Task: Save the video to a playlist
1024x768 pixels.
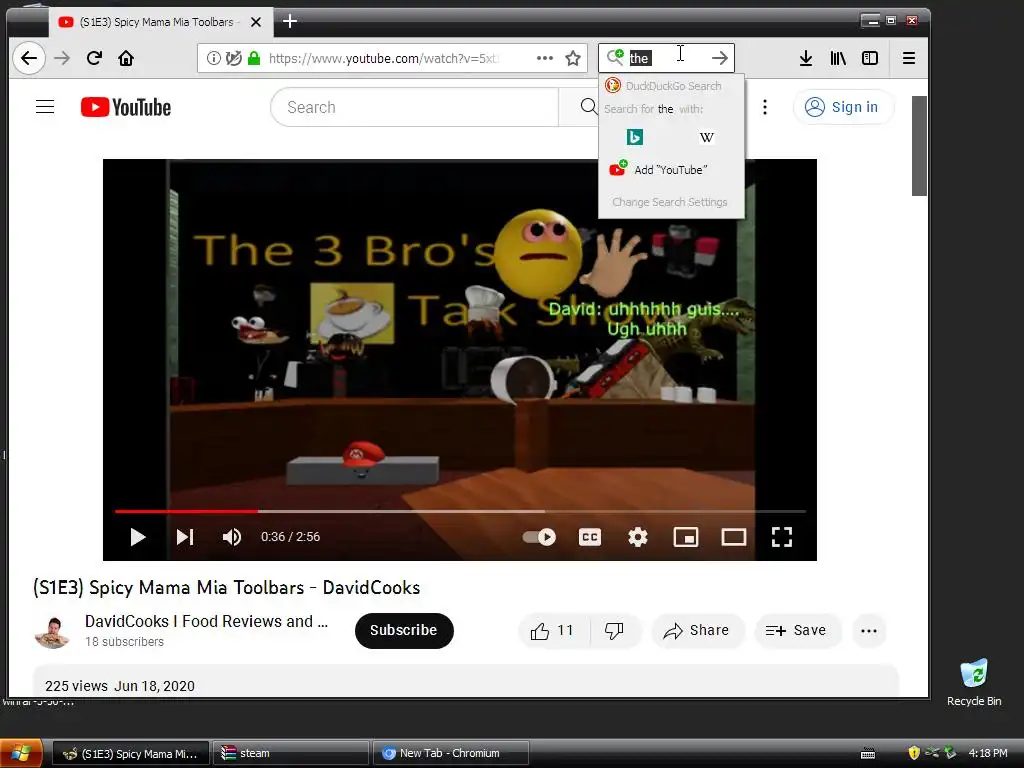Action: pyautogui.click(x=797, y=631)
